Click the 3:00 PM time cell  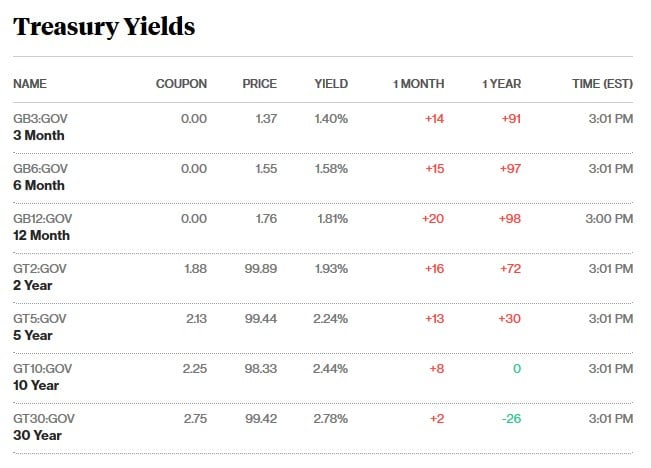click(611, 219)
